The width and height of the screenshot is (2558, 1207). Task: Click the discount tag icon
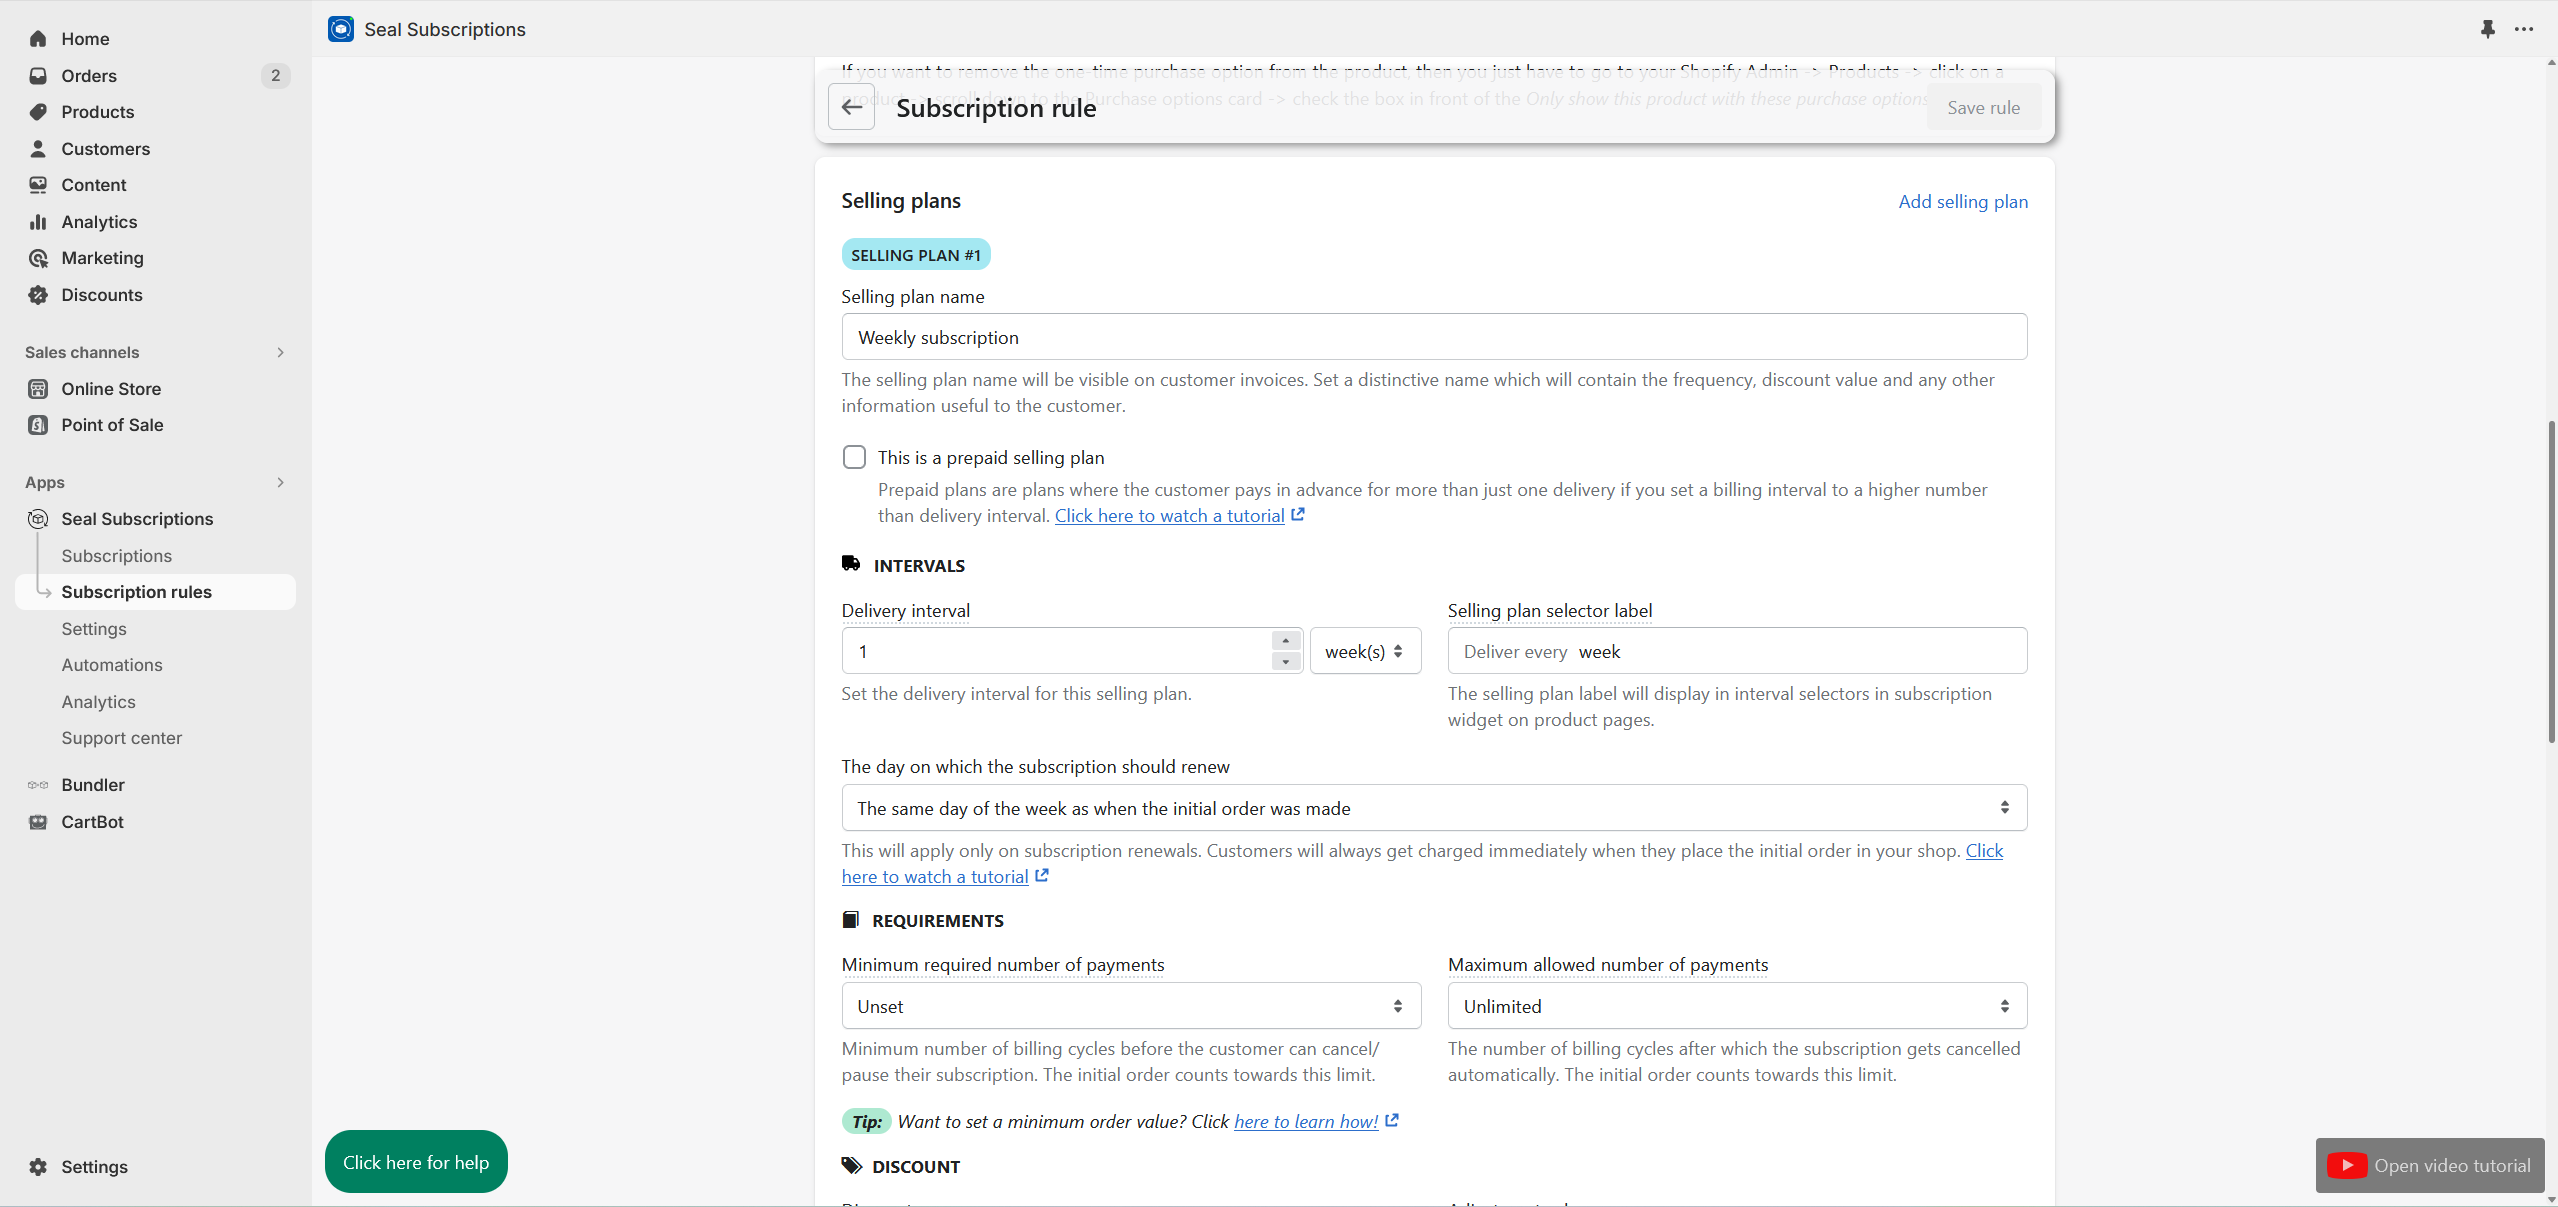pos(852,1165)
